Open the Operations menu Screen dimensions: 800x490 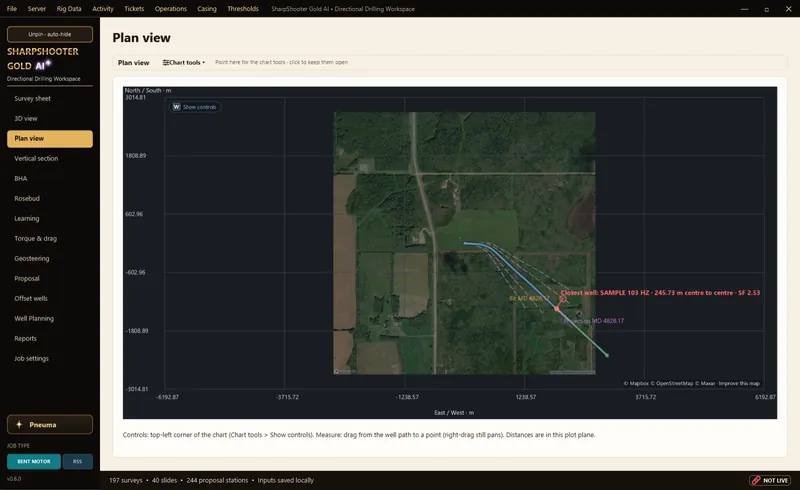pyautogui.click(x=170, y=9)
